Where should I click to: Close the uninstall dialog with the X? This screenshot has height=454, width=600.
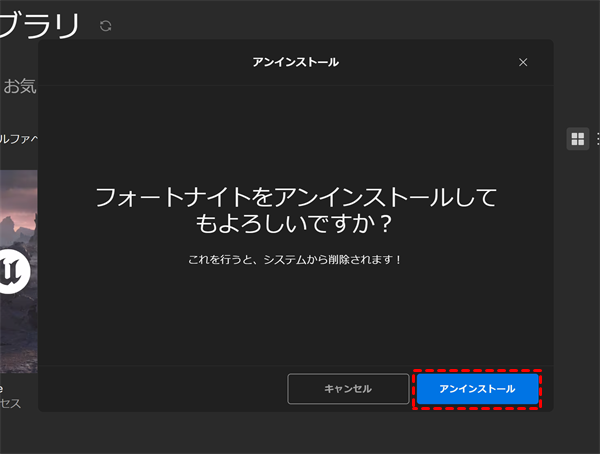(x=523, y=62)
